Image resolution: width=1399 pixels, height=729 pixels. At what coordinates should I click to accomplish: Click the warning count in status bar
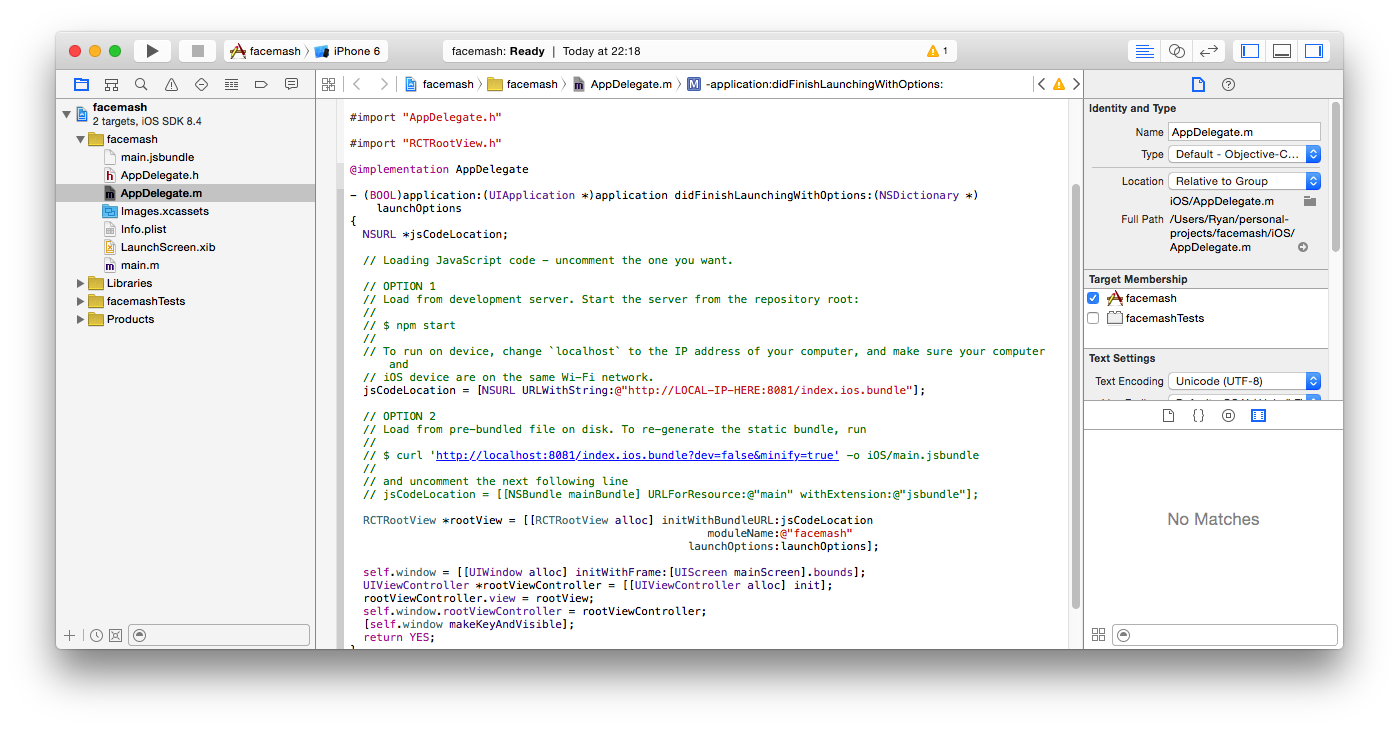point(937,51)
